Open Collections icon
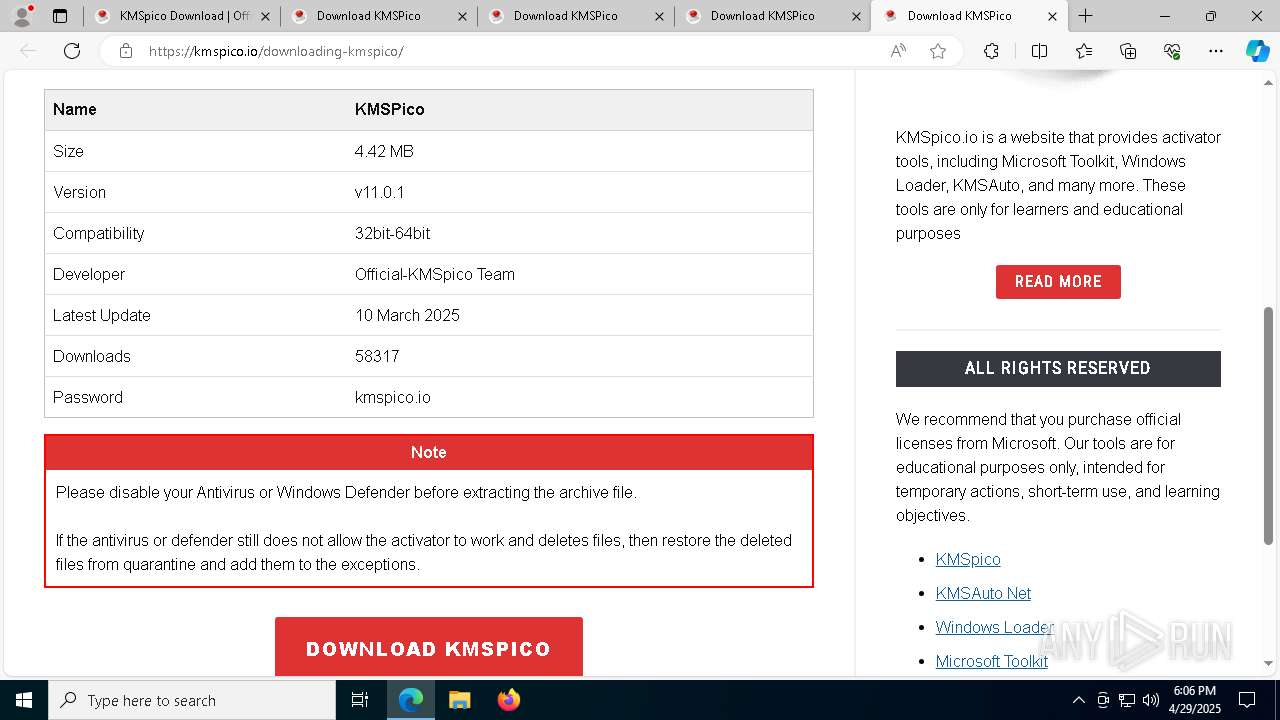The width and height of the screenshot is (1280, 720). coord(1128,51)
